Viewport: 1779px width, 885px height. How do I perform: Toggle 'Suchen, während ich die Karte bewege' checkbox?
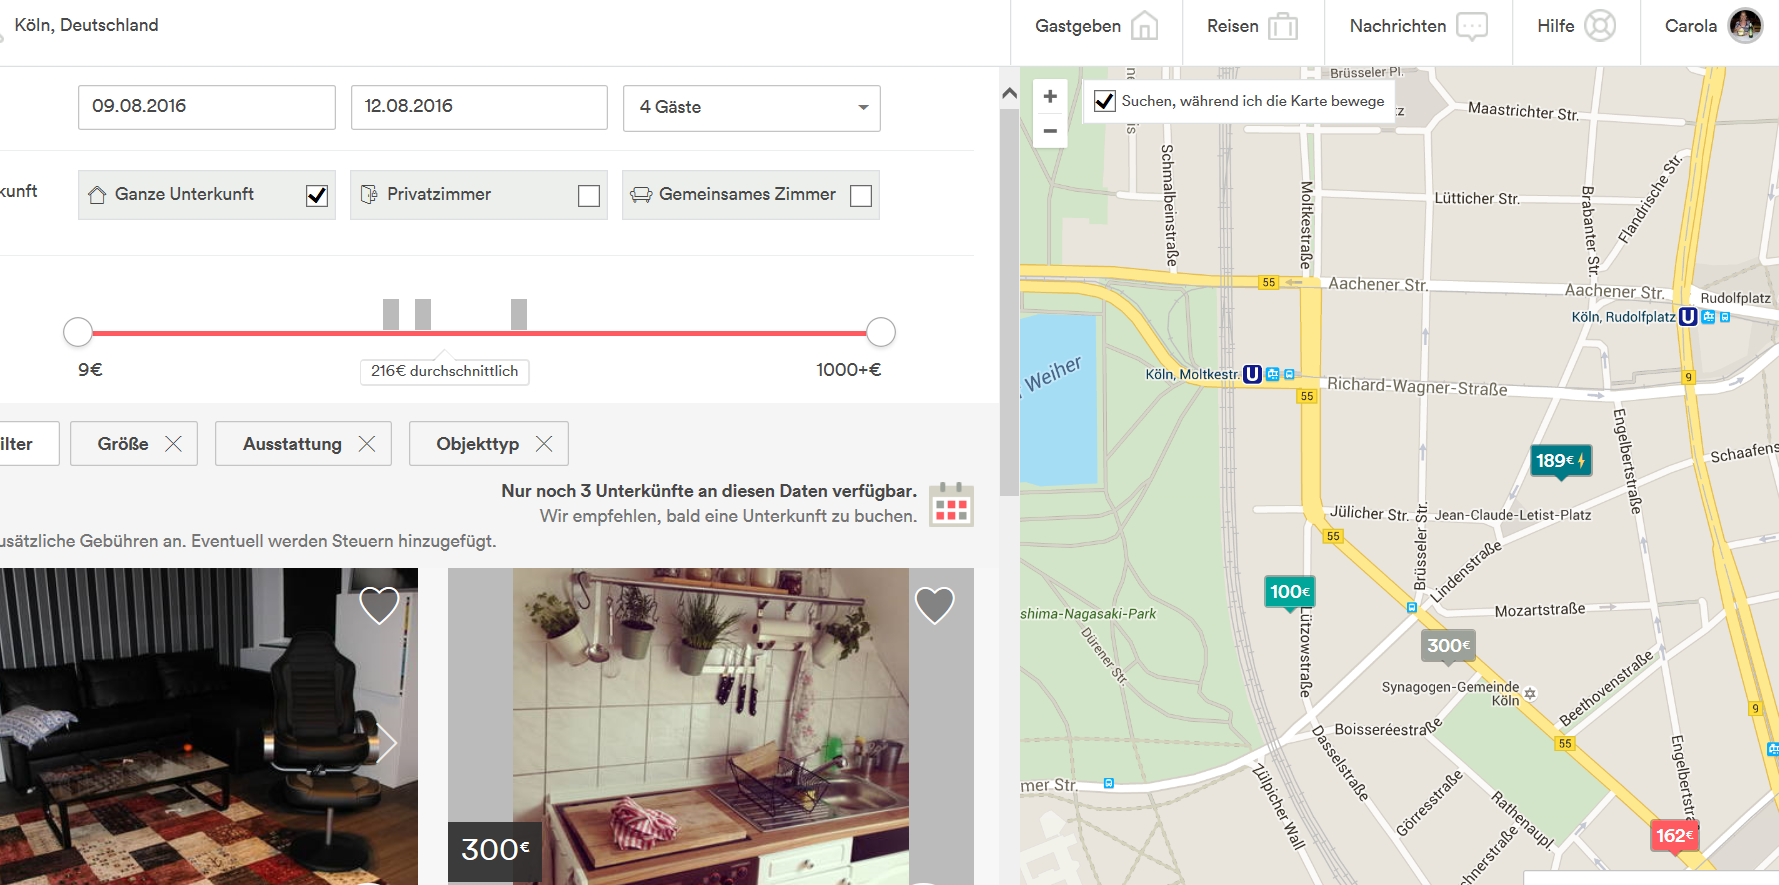(1105, 101)
